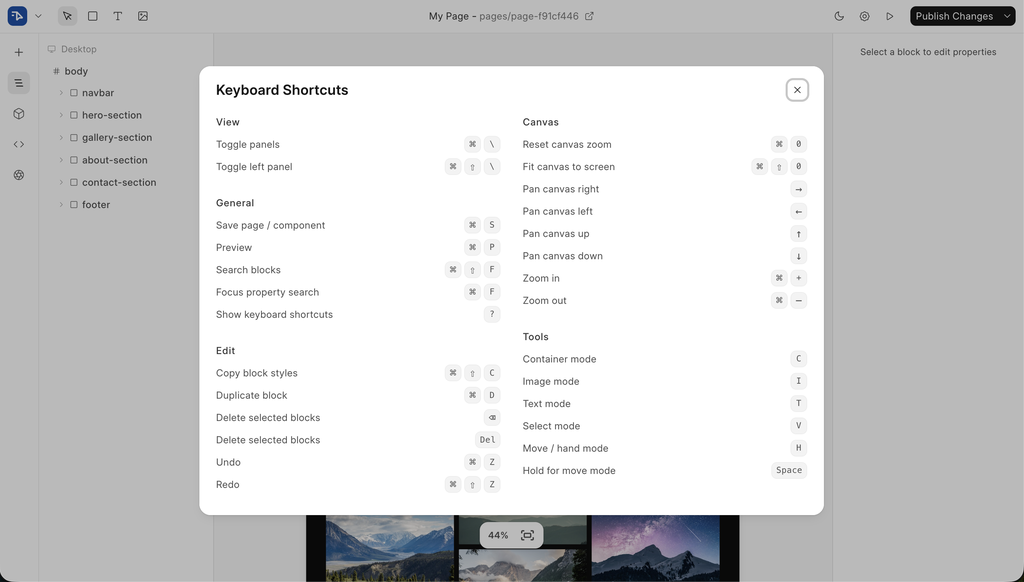
Task: Open the app logo menu dropdown
Action: coord(38,16)
